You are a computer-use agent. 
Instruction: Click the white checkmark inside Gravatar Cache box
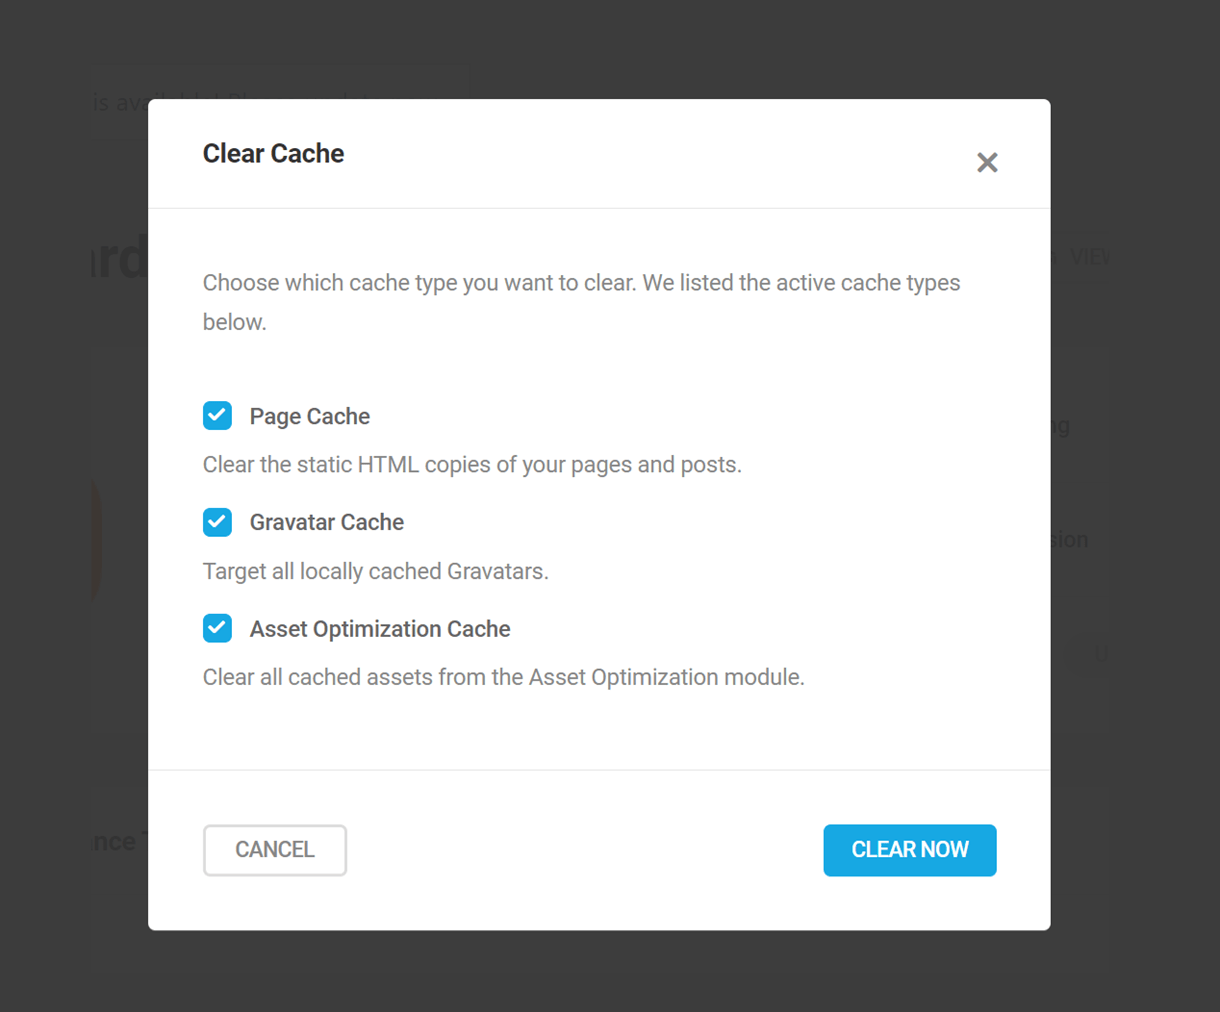[217, 522]
